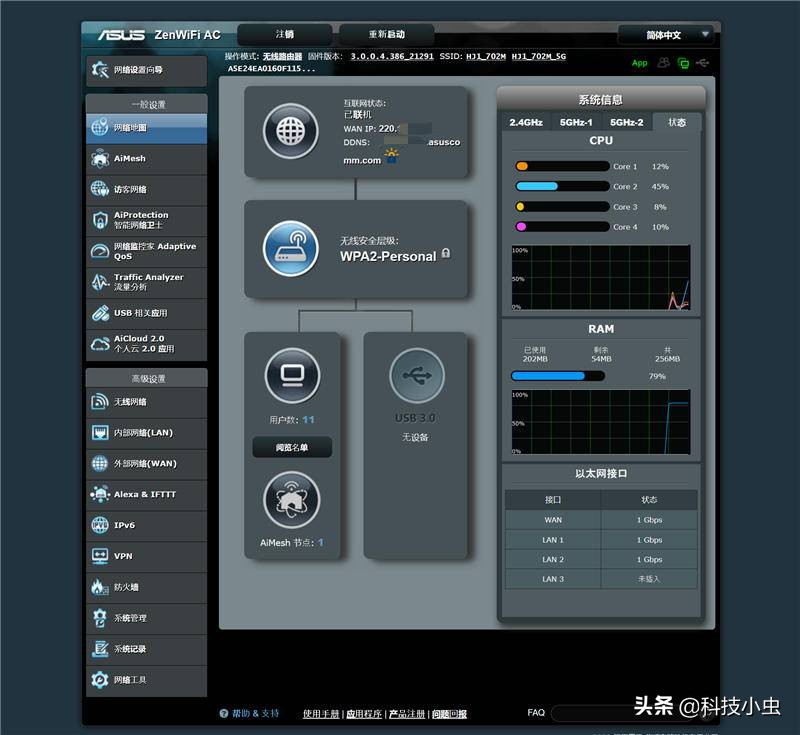Switch to the 5GHz-1 tab
The width and height of the screenshot is (800, 735).
[576, 122]
